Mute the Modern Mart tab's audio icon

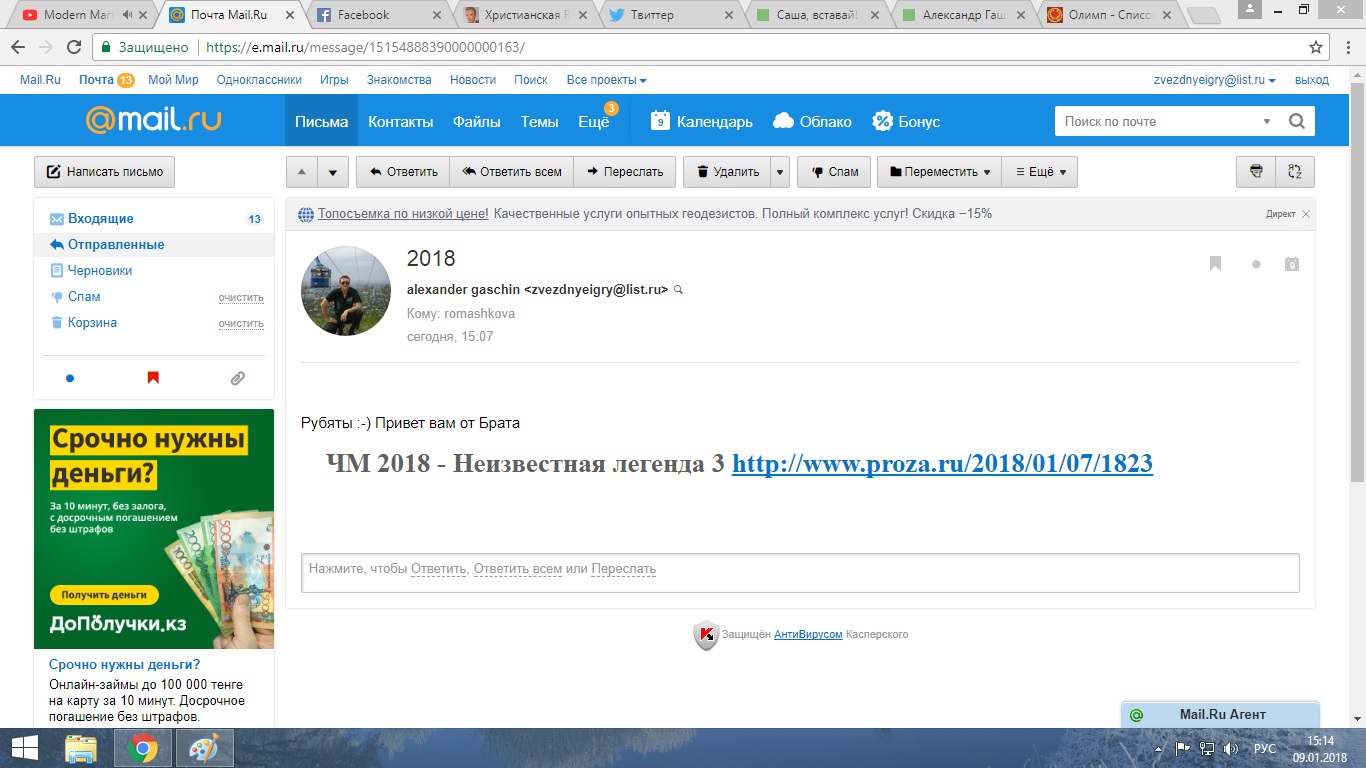coord(129,15)
